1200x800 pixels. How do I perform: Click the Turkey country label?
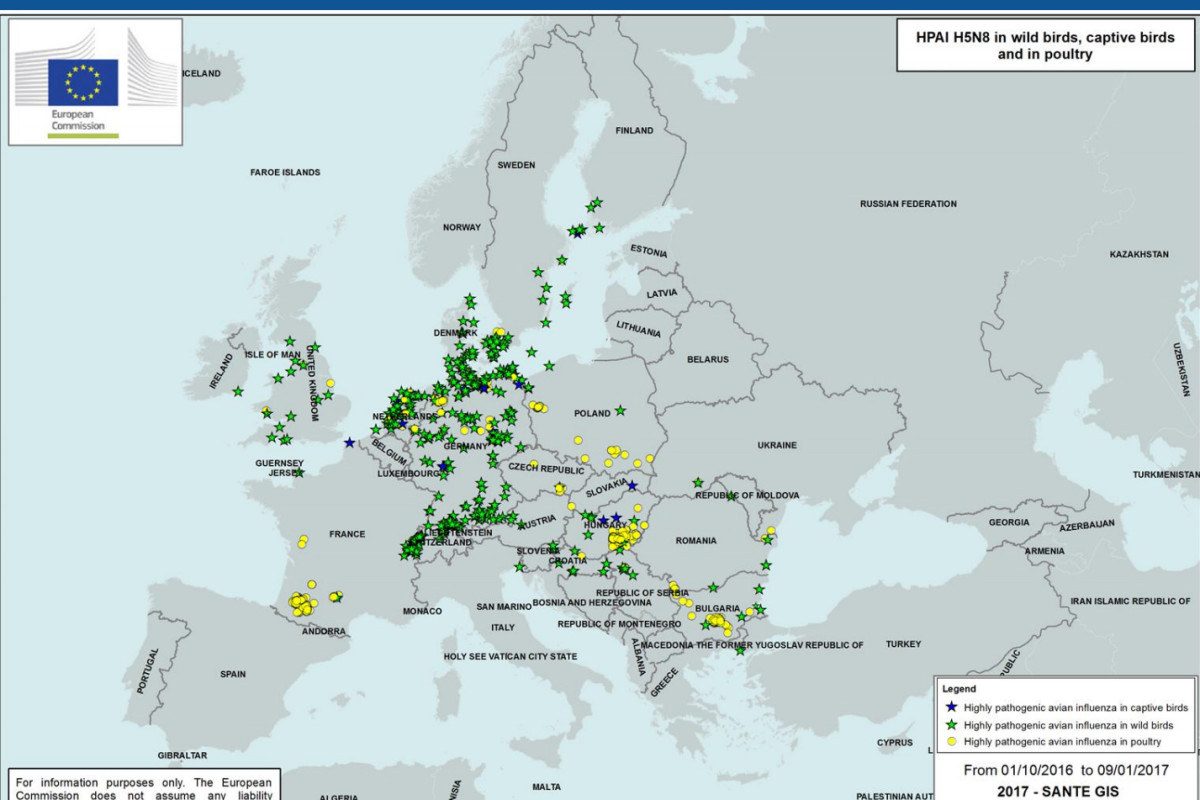pos(903,644)
